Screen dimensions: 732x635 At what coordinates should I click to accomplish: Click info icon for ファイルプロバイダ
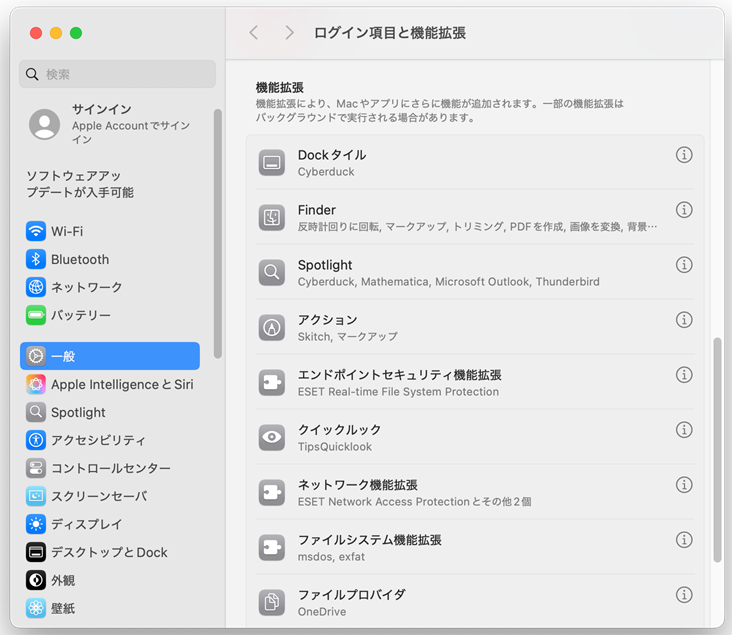[684, 595]
